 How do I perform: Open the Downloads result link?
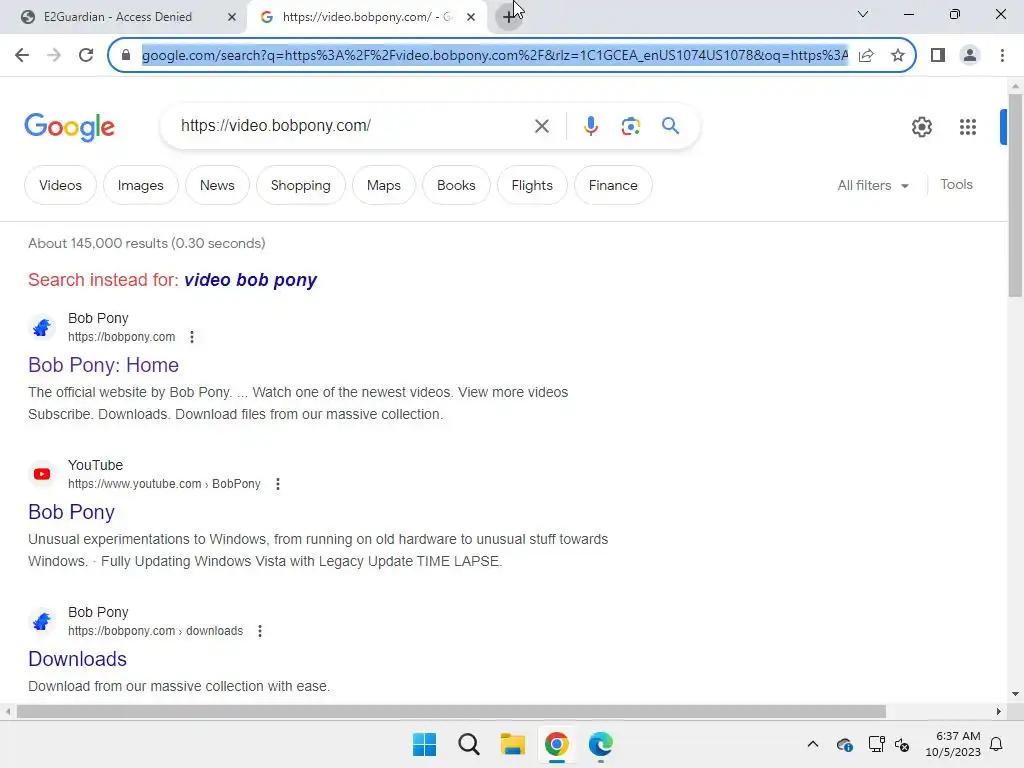(x=77, y=659)
